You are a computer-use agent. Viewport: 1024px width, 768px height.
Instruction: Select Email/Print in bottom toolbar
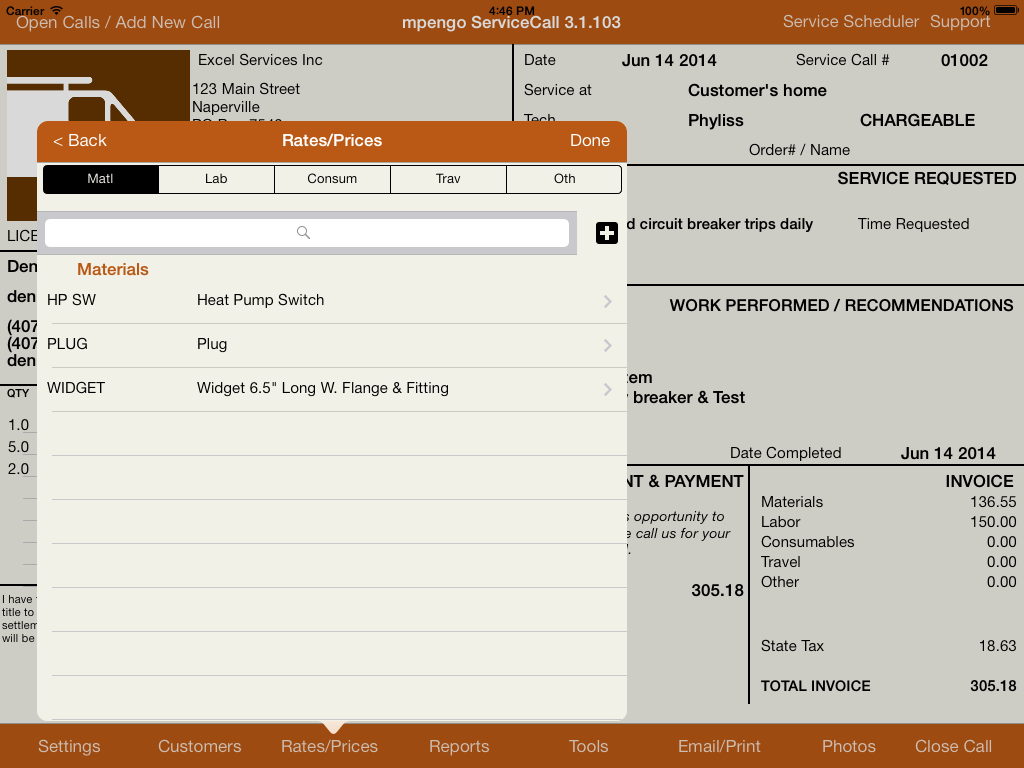click(719, 746)
